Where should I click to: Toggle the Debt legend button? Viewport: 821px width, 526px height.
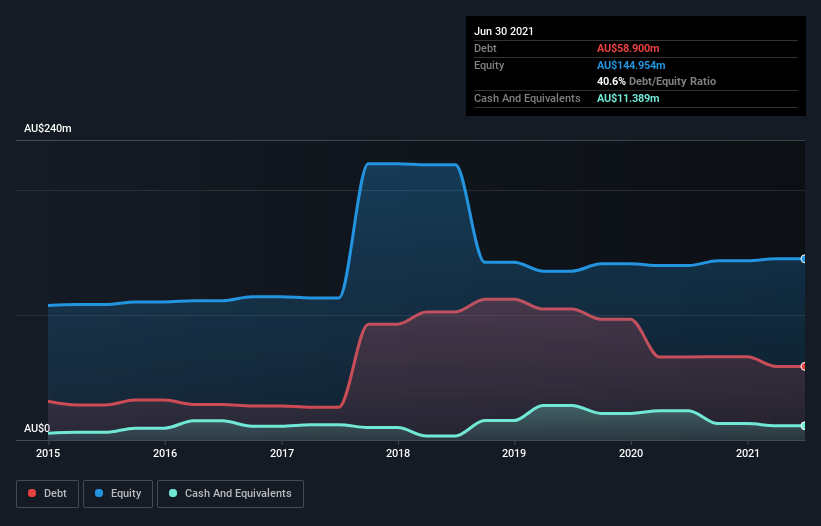point(47,494)
